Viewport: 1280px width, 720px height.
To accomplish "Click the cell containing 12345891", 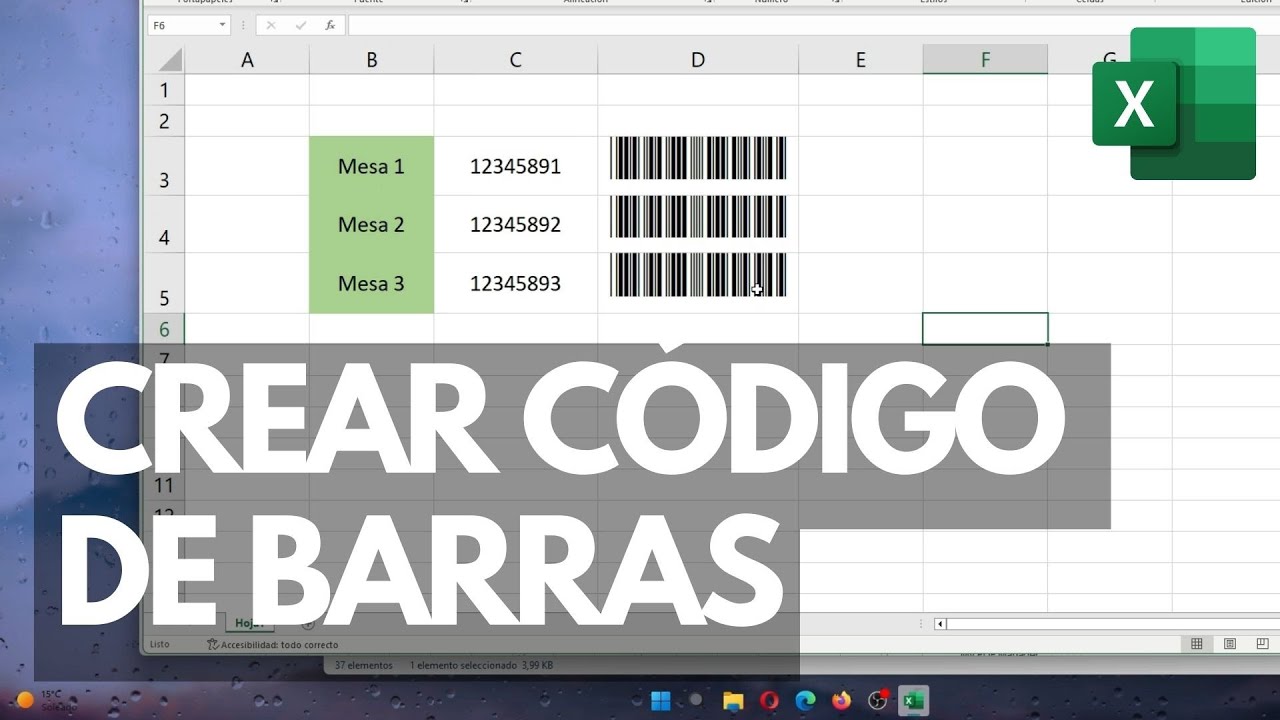I will (x=515, y=166).
